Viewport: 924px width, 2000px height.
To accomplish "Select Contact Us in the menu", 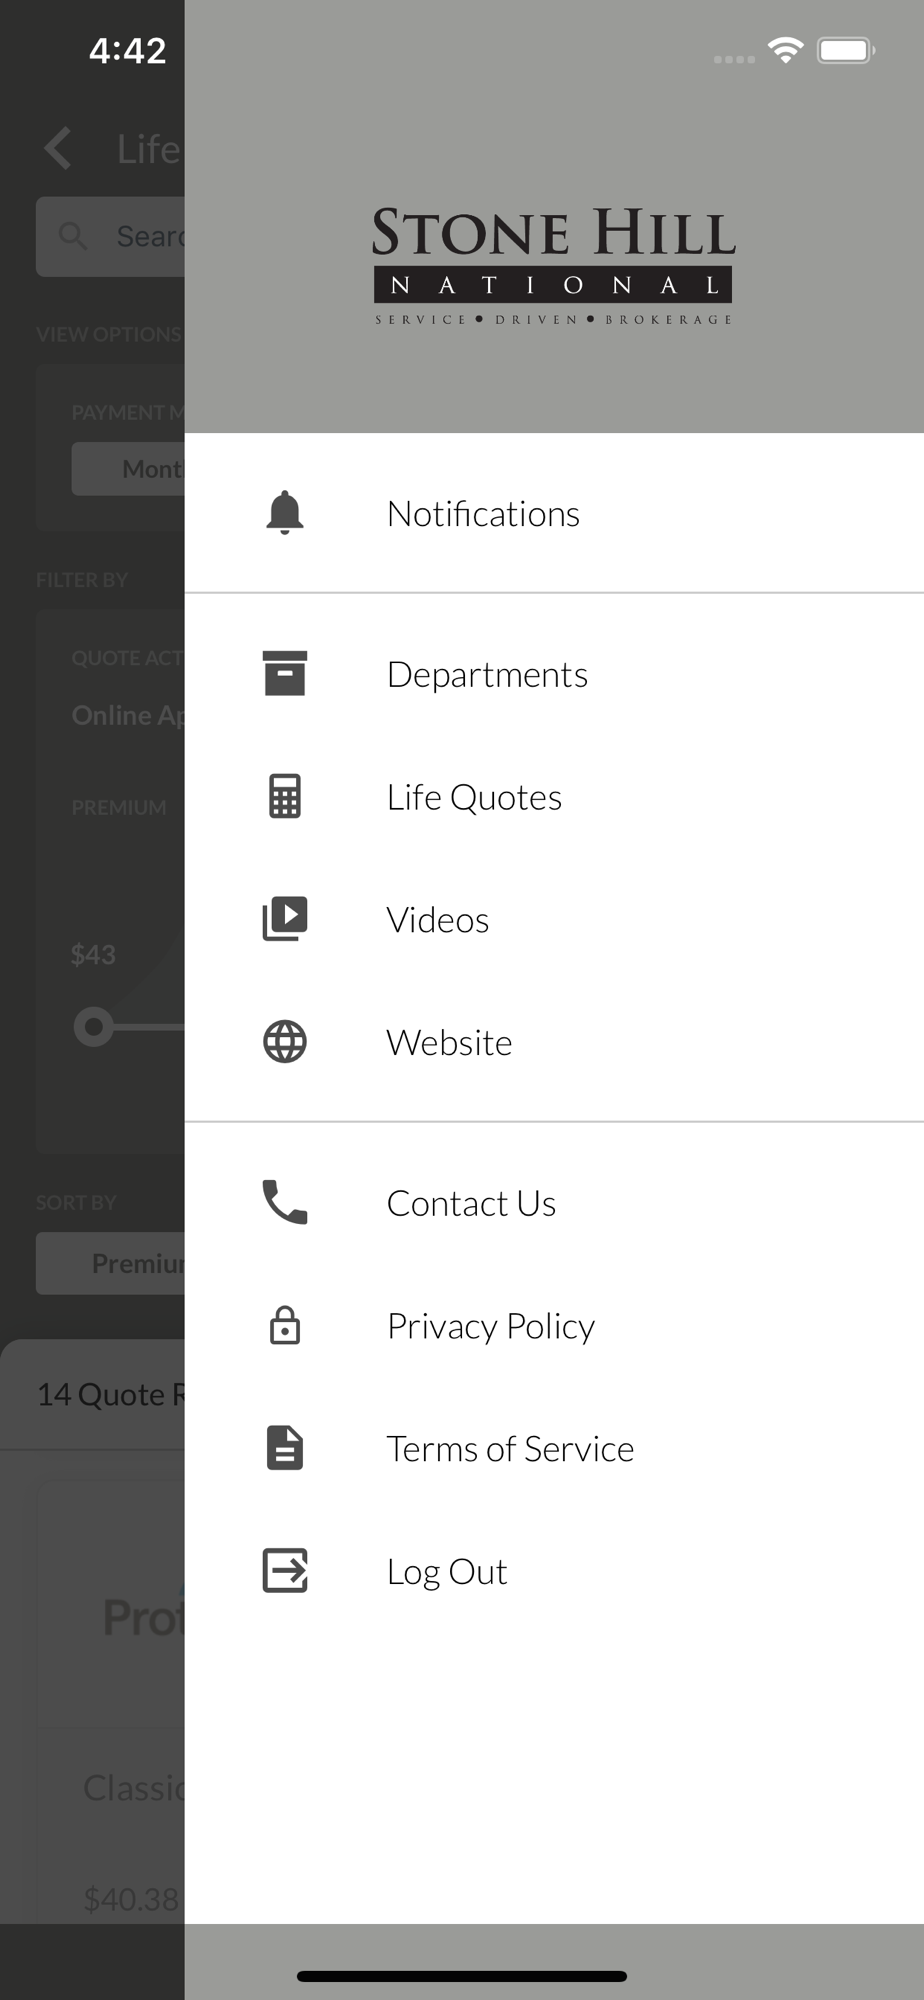I will point(554,1203).
